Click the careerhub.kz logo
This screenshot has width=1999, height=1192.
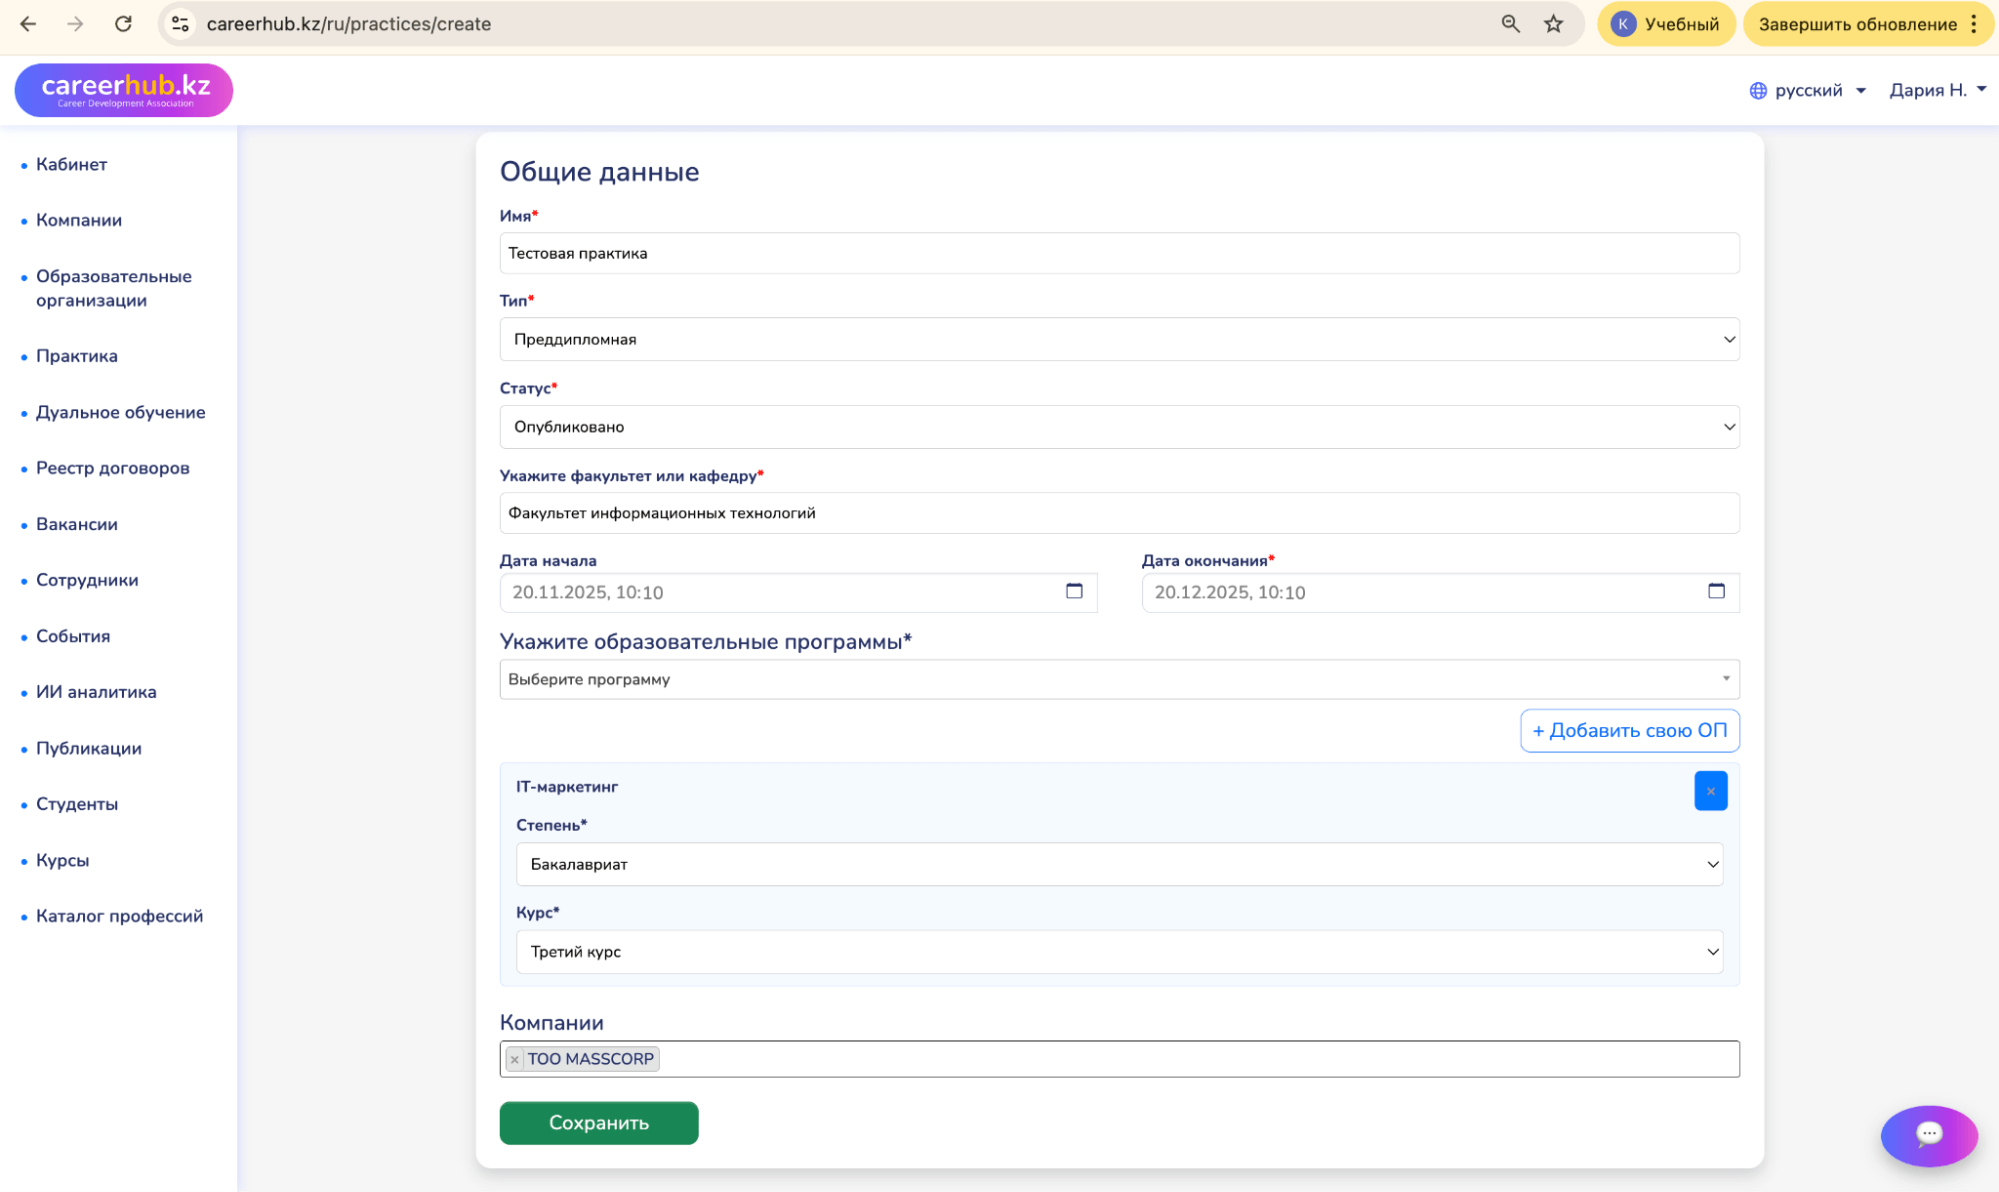tap(124, 90)
